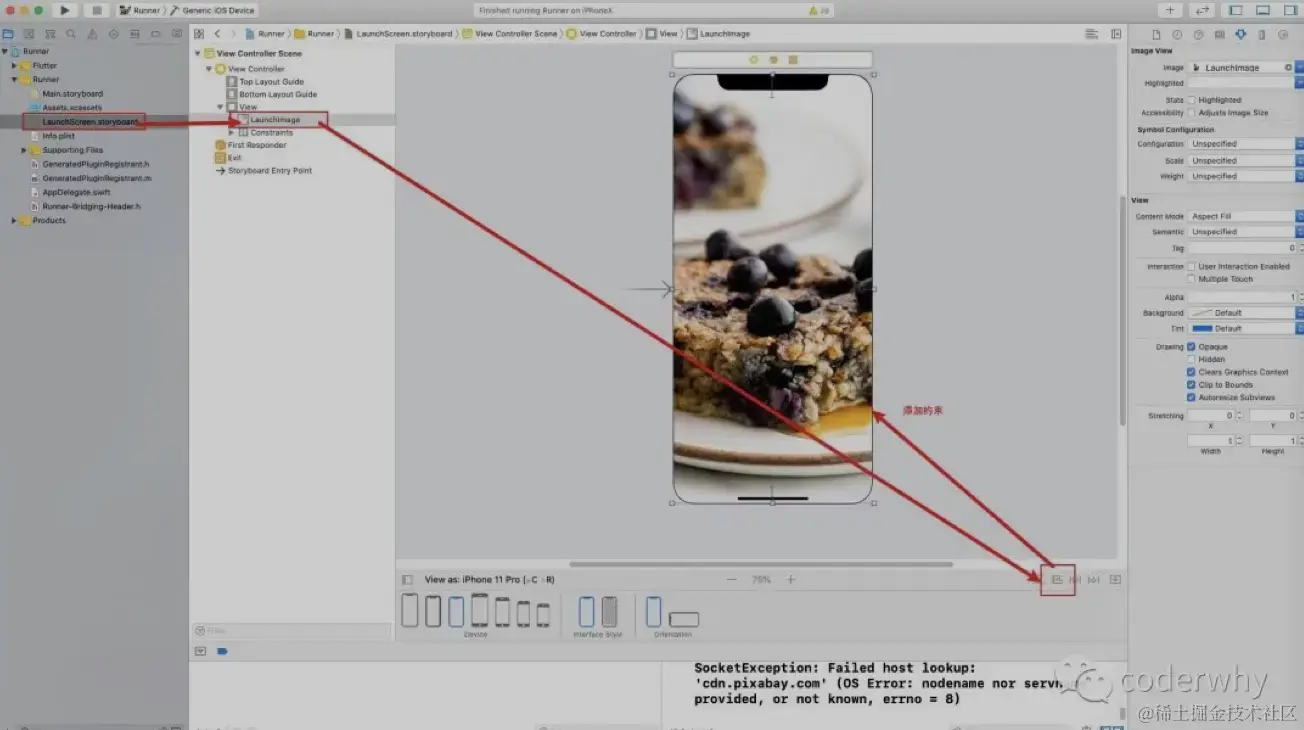The height and width of the screenshot is (730, 1304).
Task: Collapse the View Controller Scene triangle
Action: [x=198, y=54]
